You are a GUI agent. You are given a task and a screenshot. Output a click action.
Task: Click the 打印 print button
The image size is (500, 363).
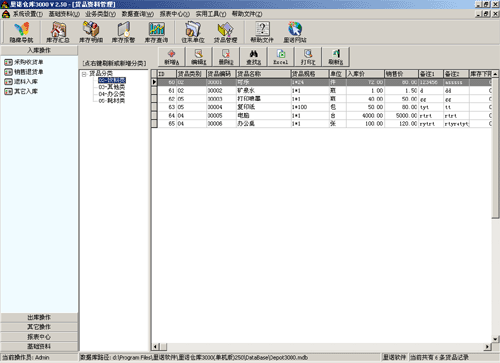(308, 57)
